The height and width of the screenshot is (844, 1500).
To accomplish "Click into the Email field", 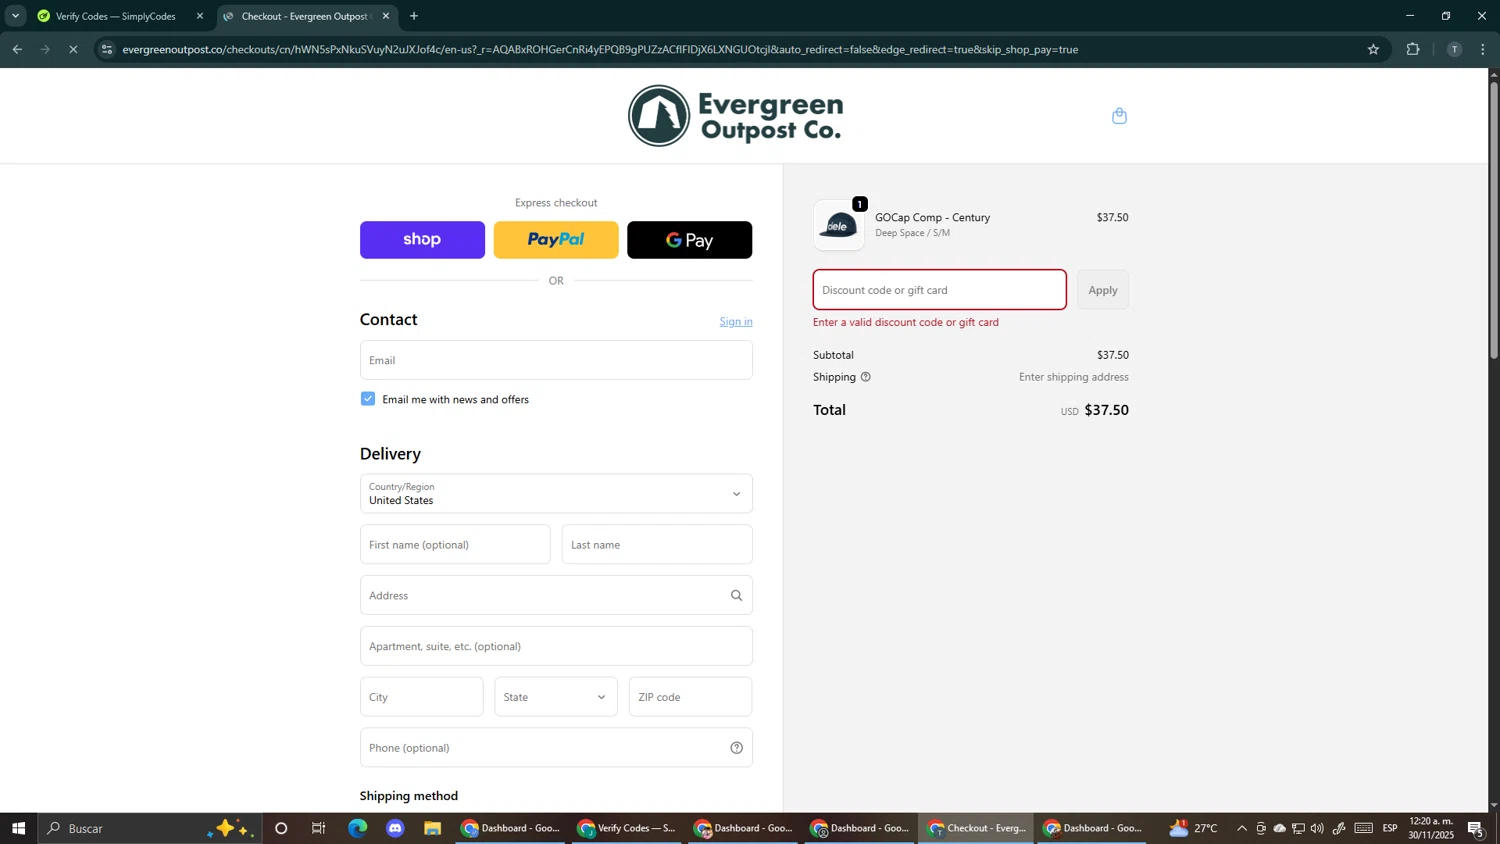I will 556,360.
